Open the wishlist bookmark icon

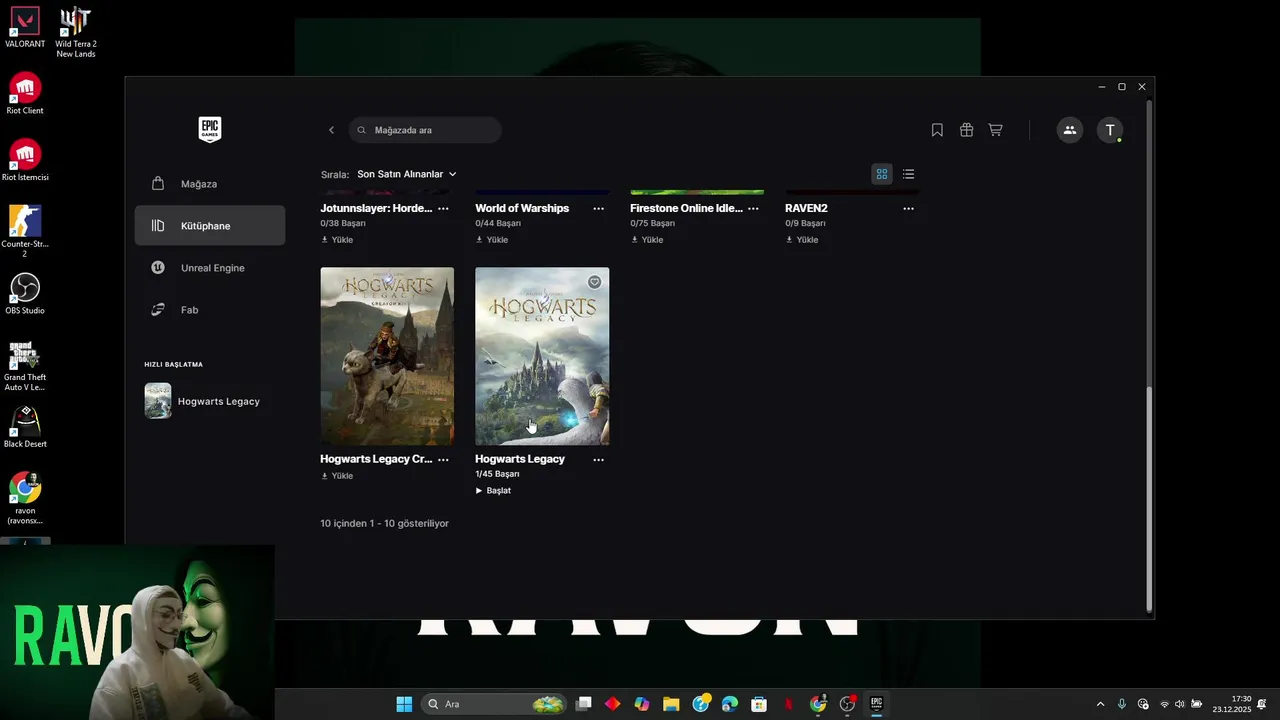click(937, 130)
